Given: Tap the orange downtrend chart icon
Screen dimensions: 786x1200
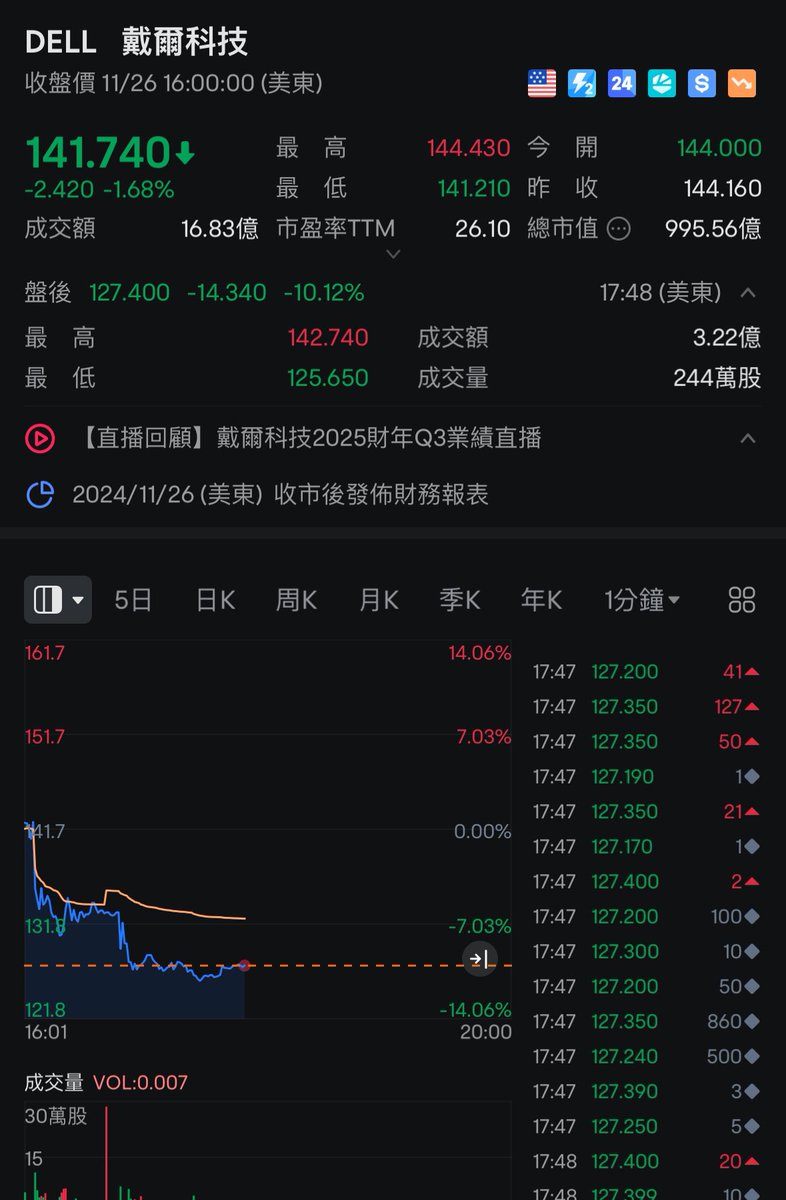Looking at the screenshot, I should pyautogui.click(x=742, y=83).
